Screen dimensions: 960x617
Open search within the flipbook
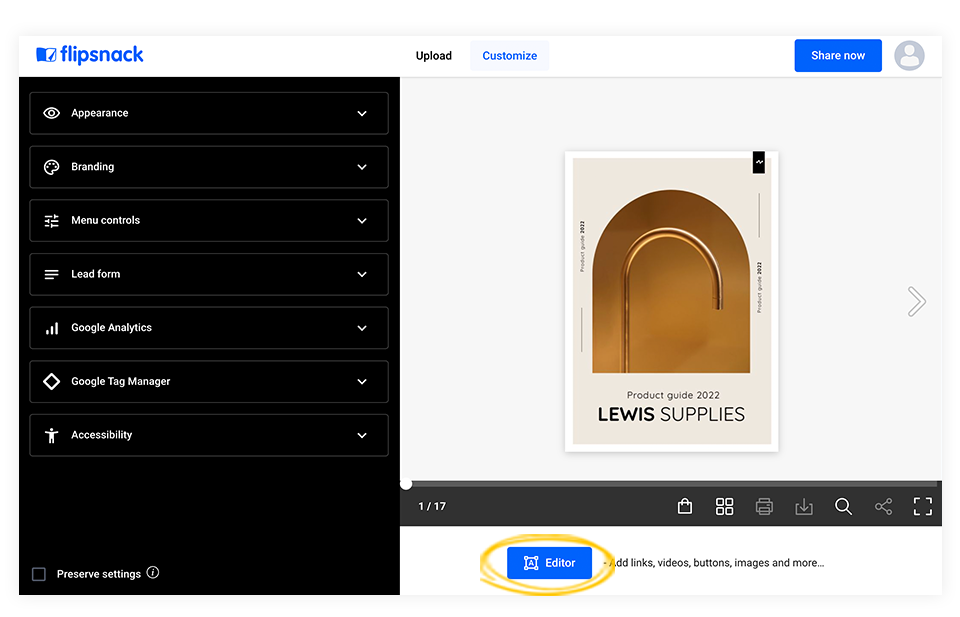pyautogui.click(x=844, y=506)
